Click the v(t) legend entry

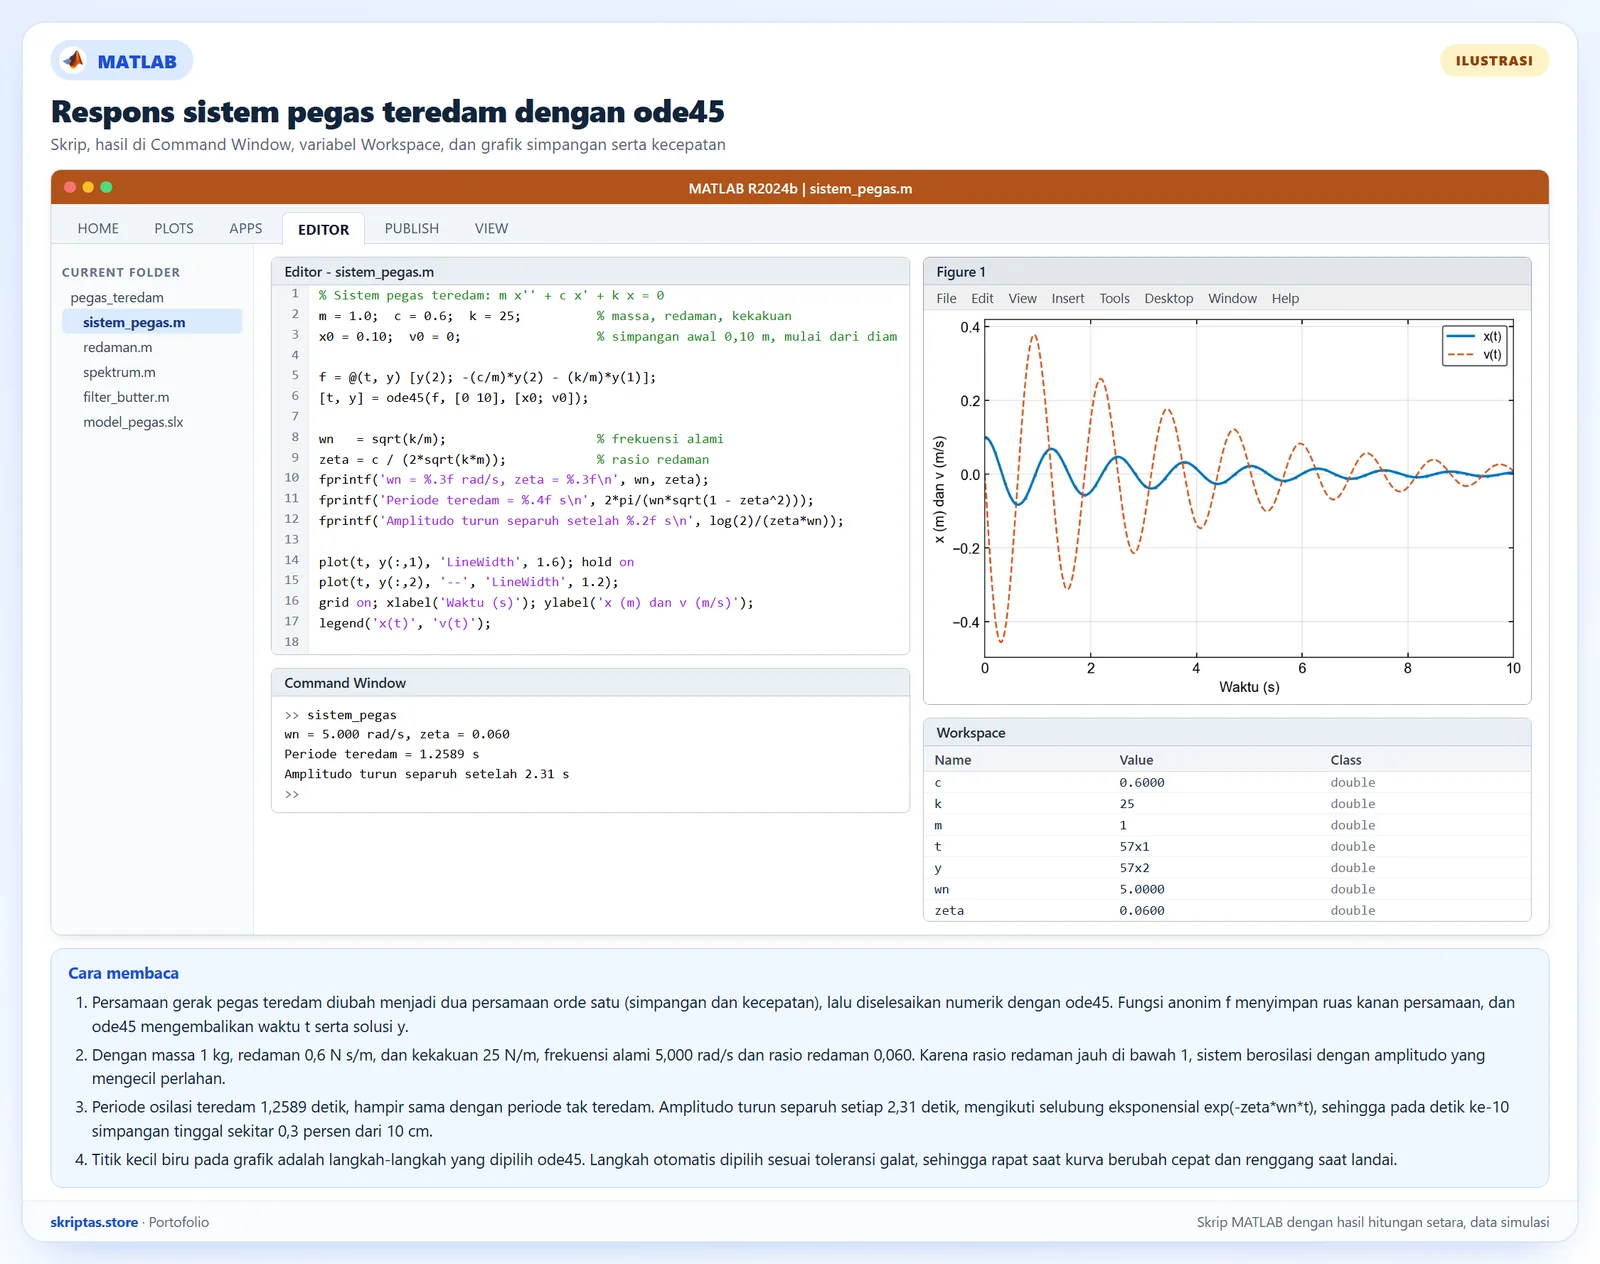click(1474, 354)
